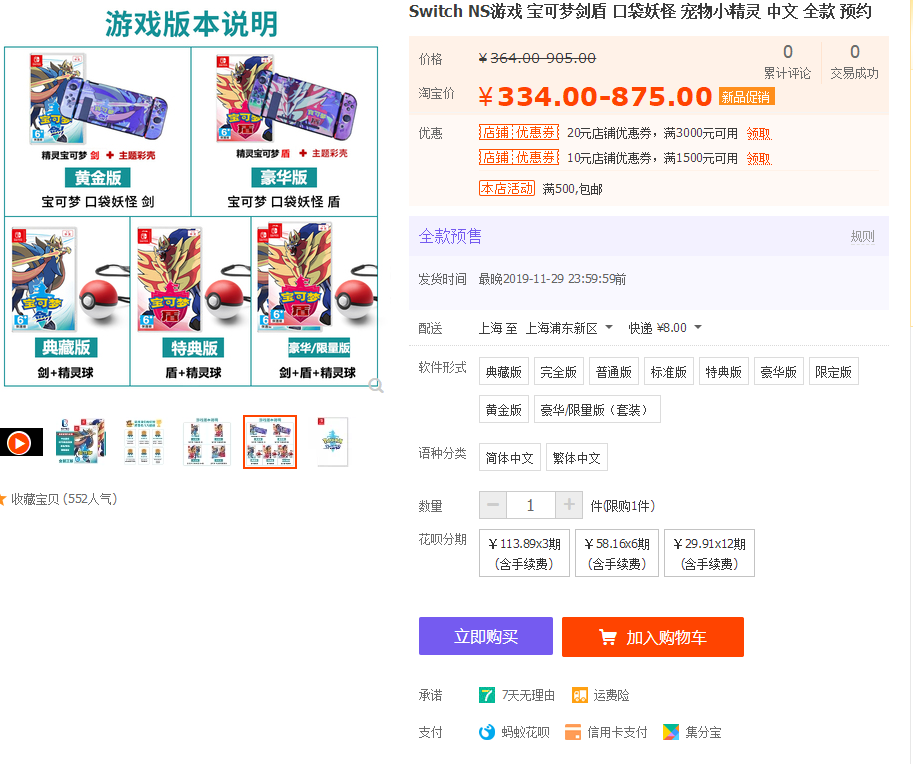Select the fourth thumbnail with four editions
Viewport: 913px width, 764px height.
(x=207, y=441)
